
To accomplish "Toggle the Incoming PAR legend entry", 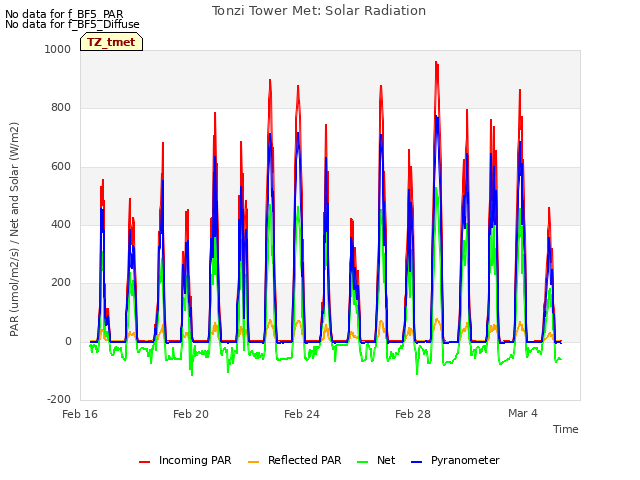I will (185, 460).
